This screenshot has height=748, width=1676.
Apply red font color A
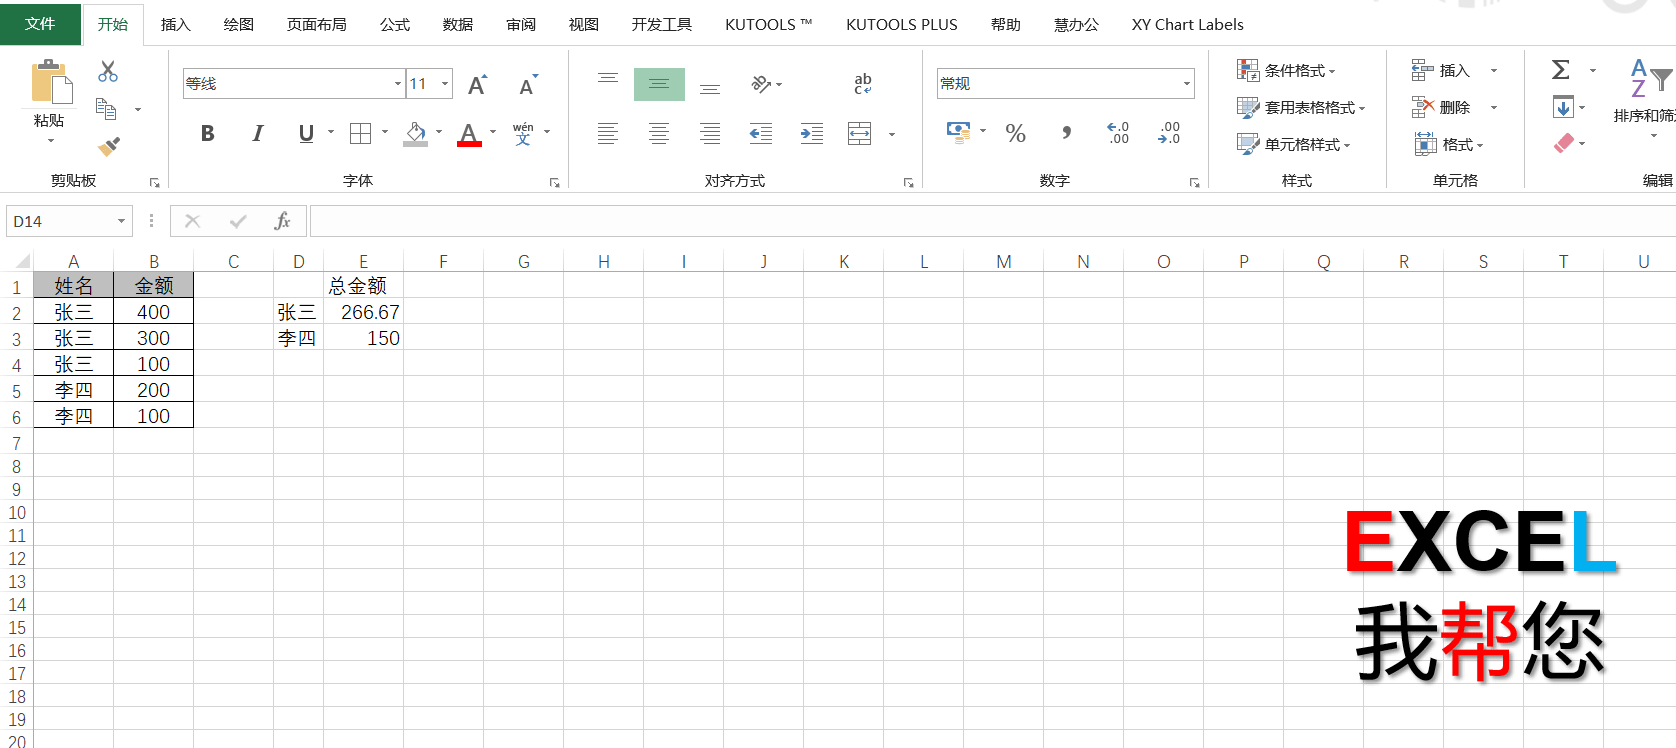pos(469,133)
